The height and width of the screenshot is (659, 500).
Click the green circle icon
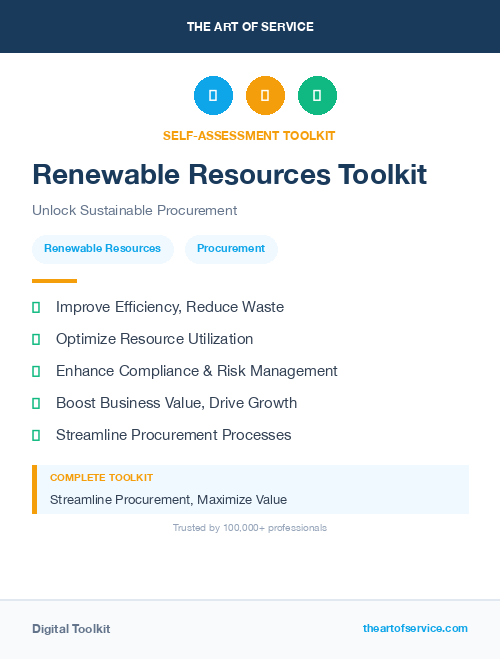click(317, 95)
